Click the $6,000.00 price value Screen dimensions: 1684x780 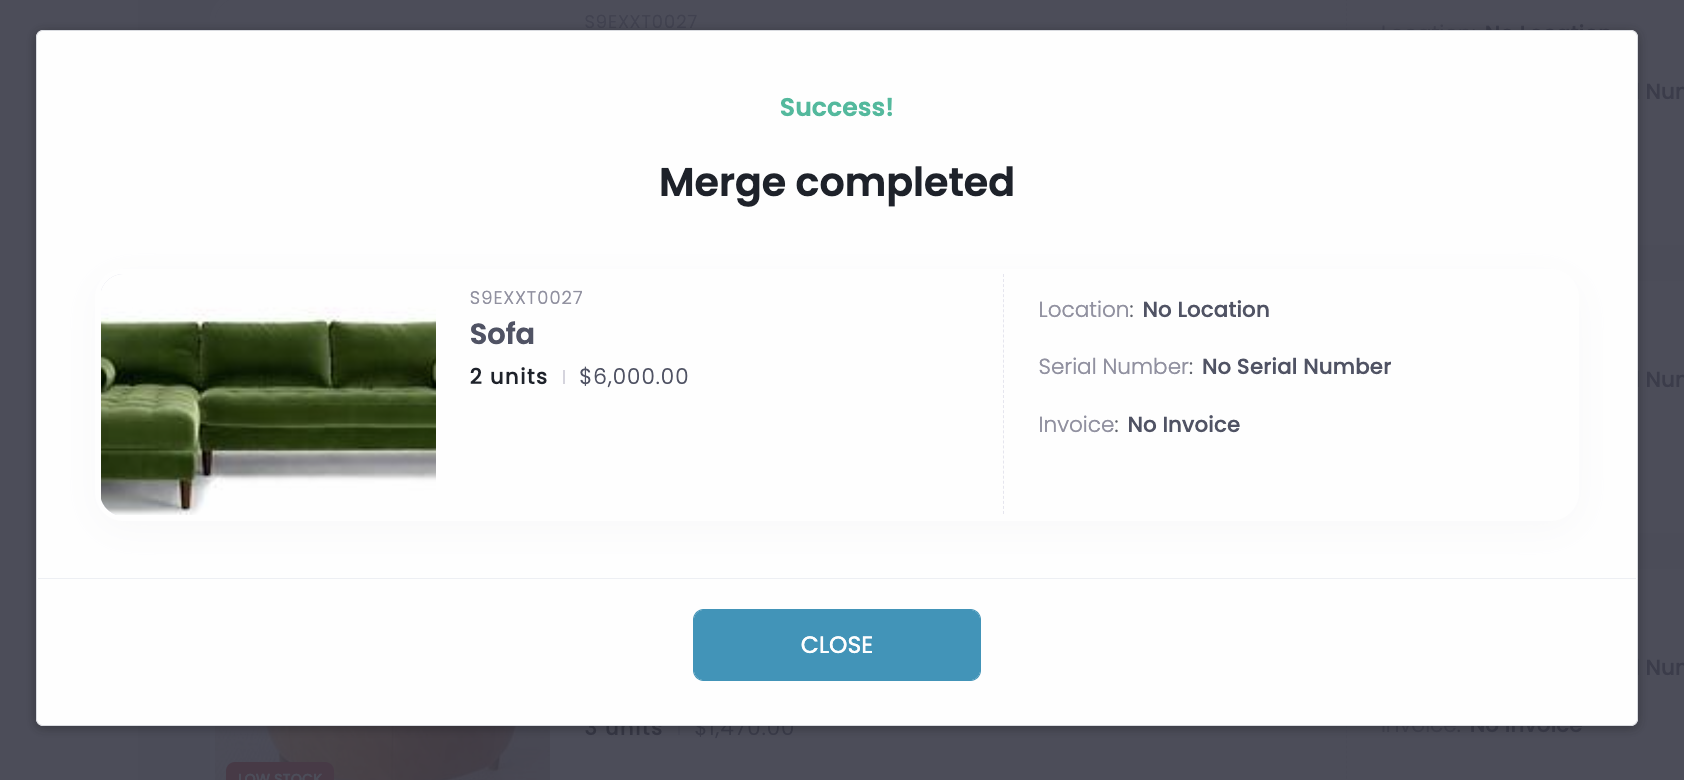click(634, 377)
